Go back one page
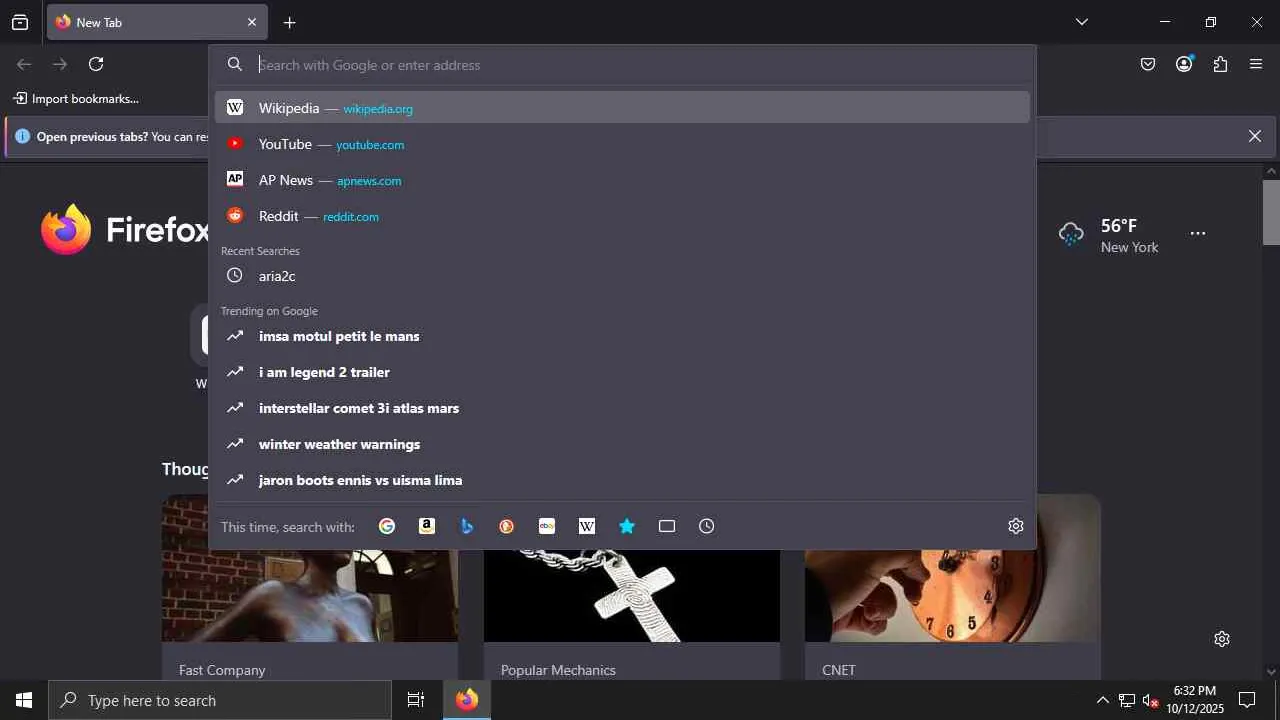 (24, 64)
